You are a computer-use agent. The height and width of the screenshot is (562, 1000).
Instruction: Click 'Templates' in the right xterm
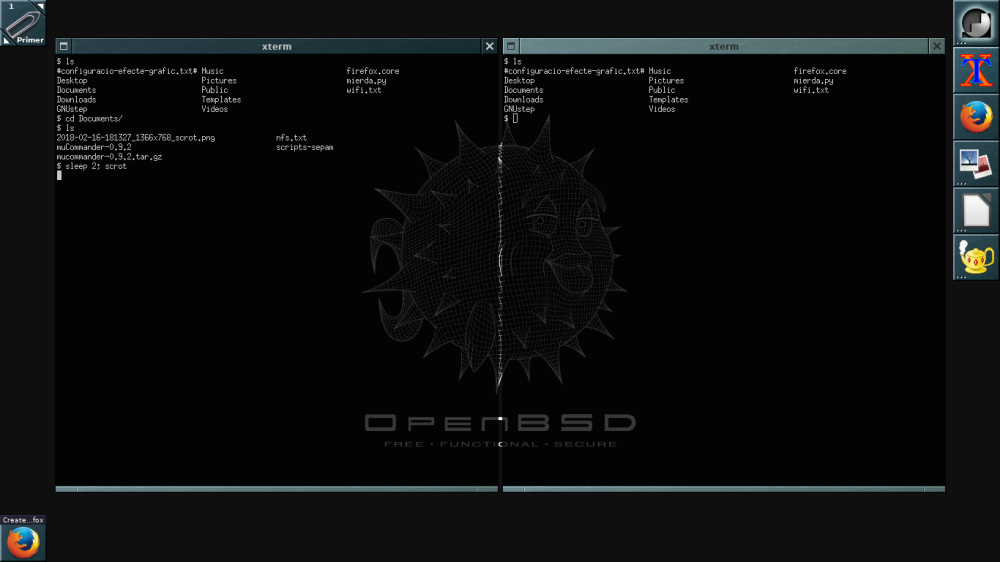point(668,100)
